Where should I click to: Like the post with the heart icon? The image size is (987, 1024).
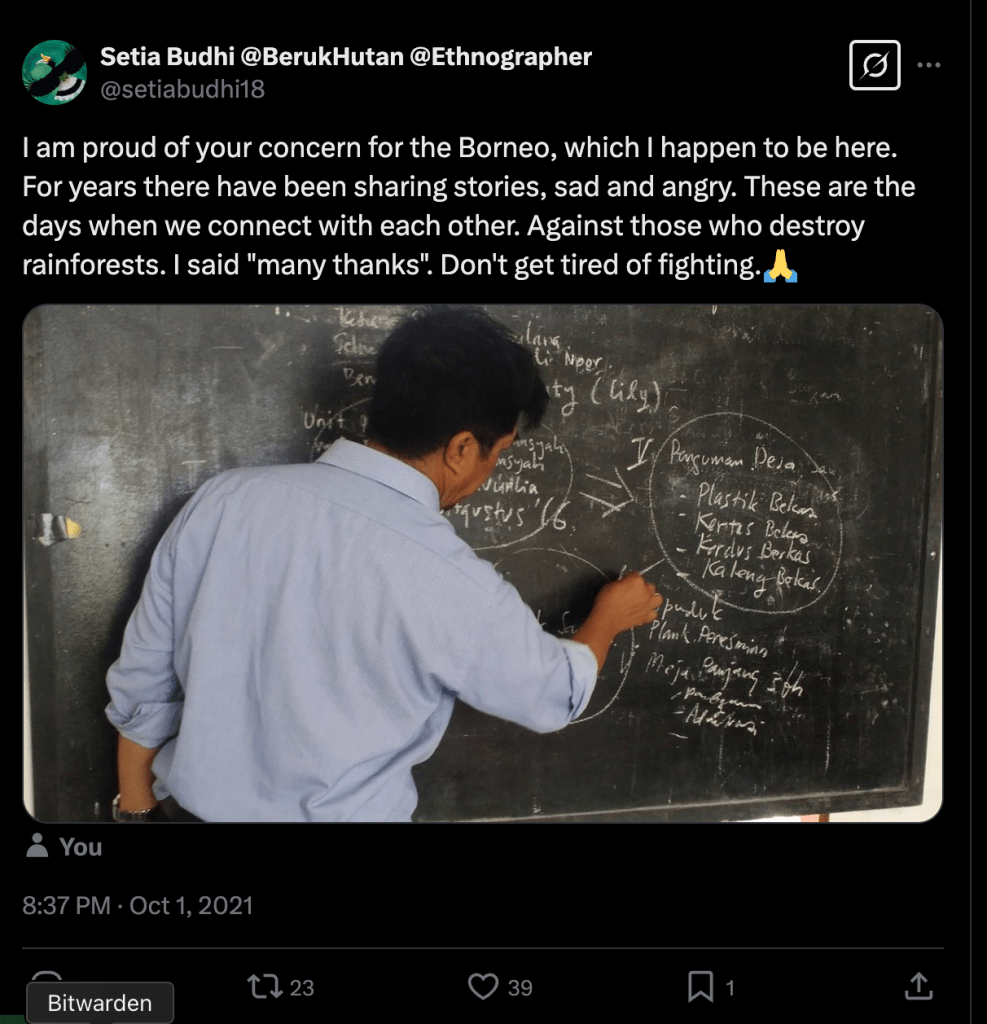(x=483, y=987)
